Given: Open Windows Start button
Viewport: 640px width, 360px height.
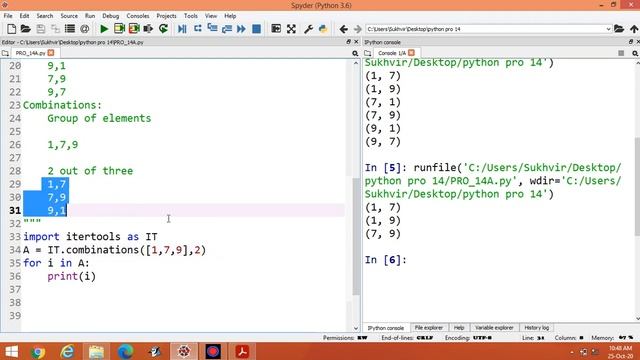Looking at the screenshot, I should pos(11,351).
